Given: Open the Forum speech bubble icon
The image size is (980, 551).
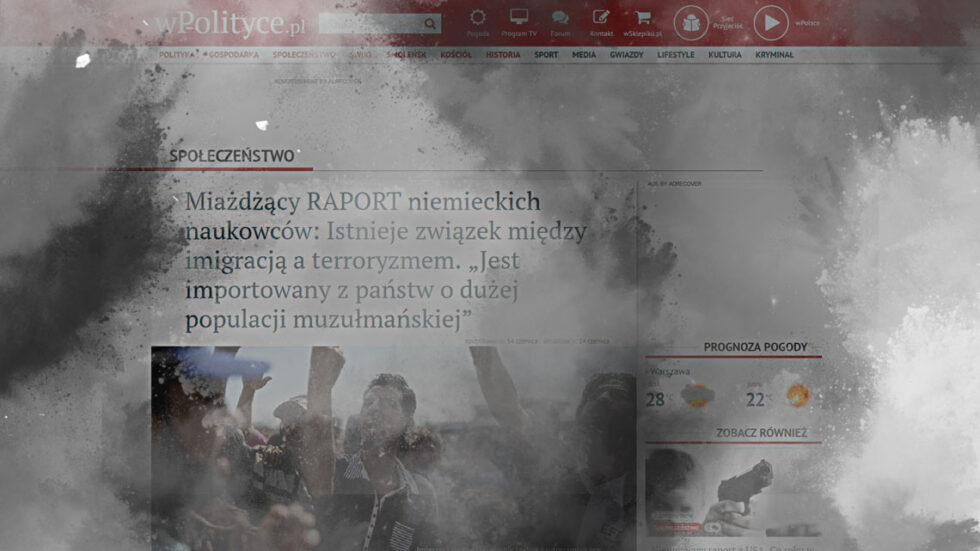Looking at the screenshot, I should point(560,18).
